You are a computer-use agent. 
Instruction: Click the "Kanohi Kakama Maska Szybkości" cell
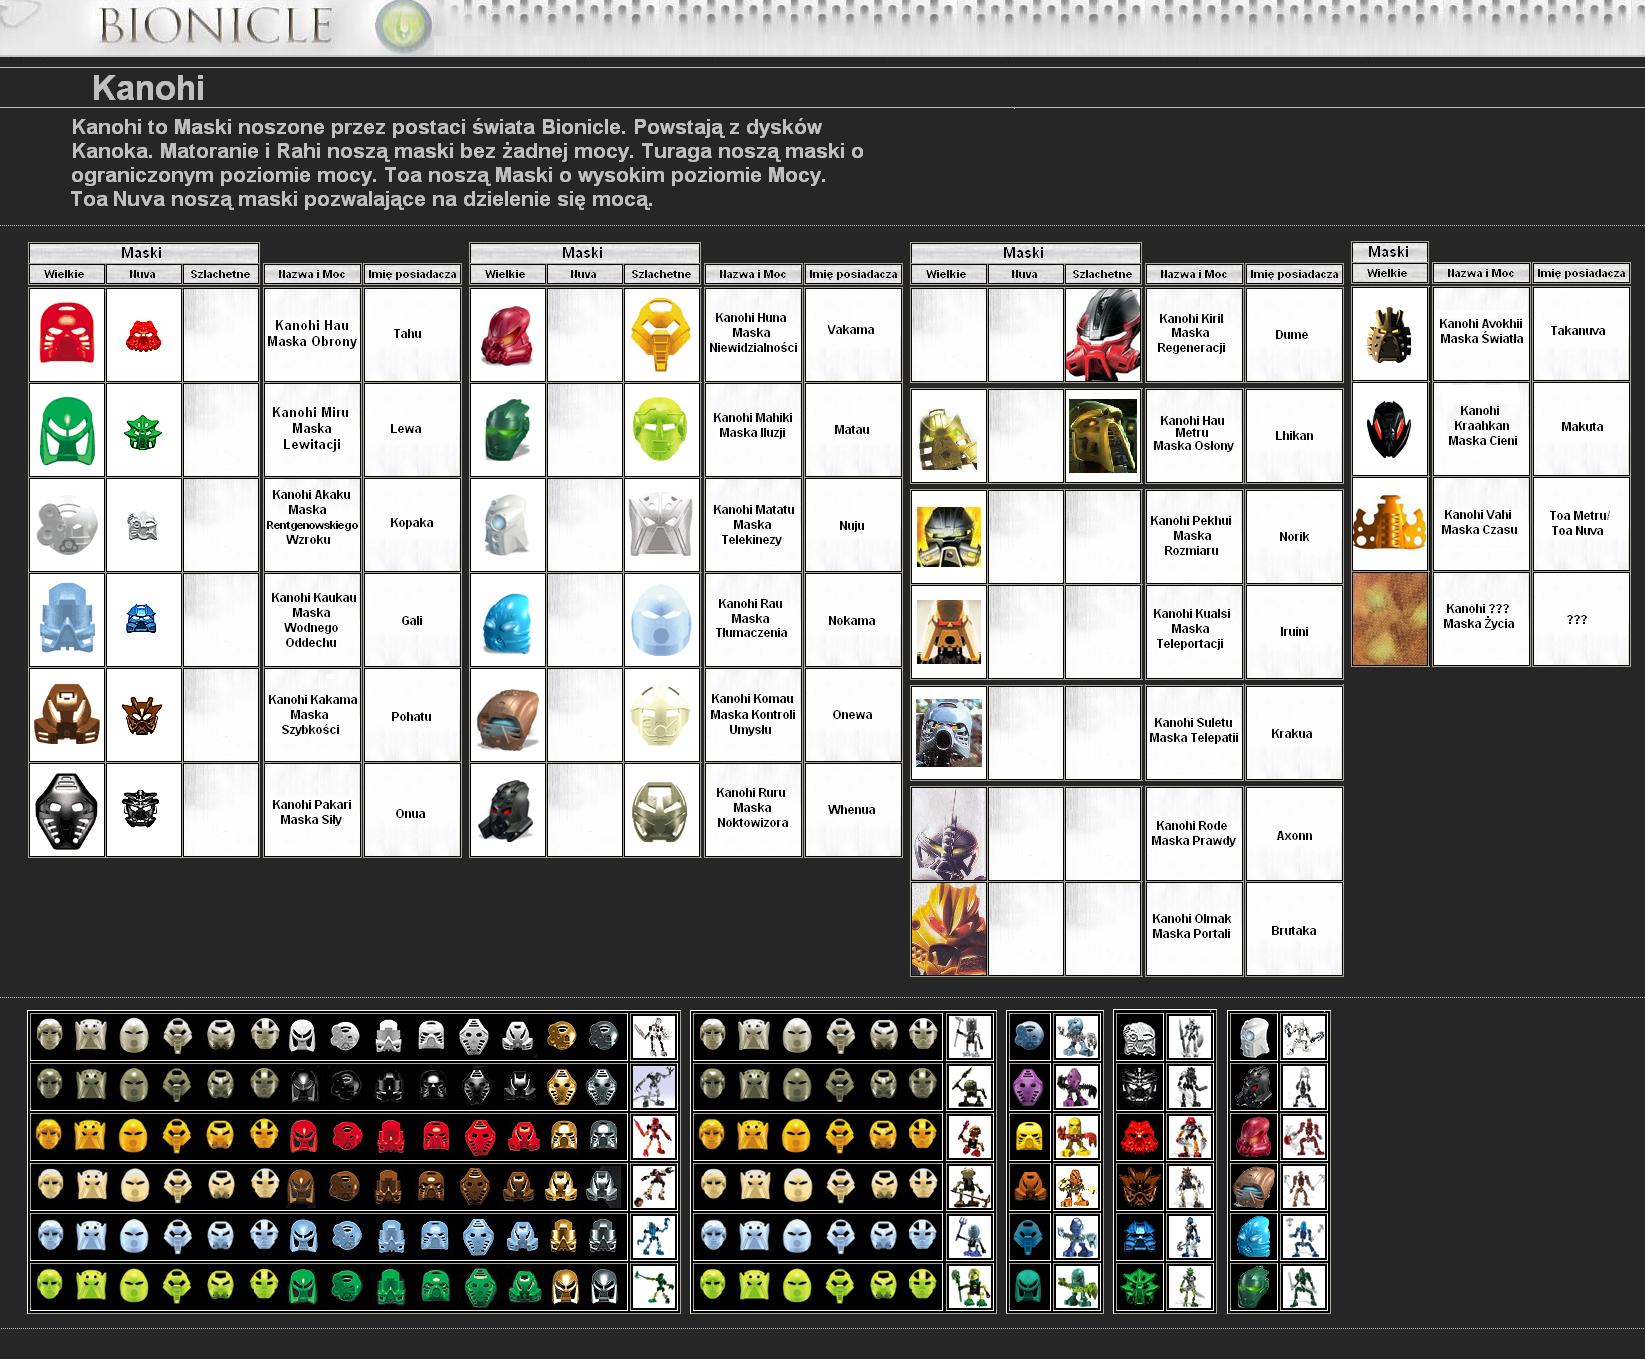coord(312,715)
